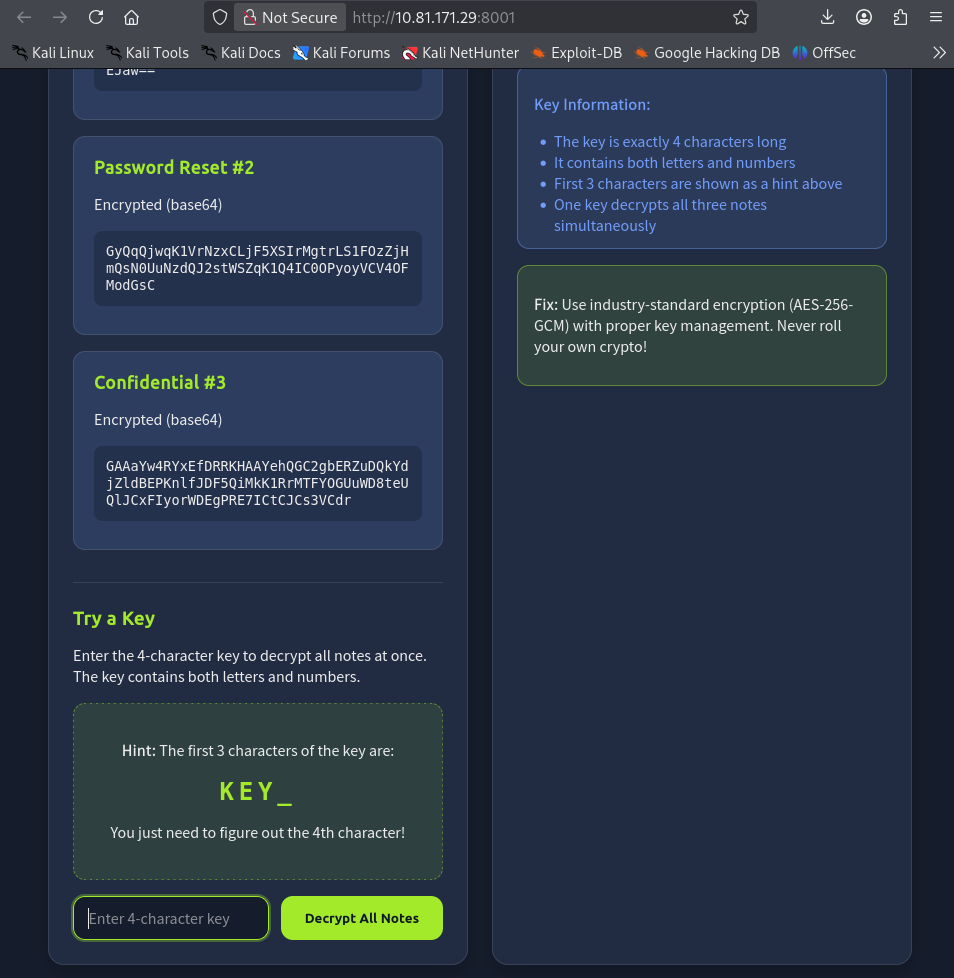Click the Confidential #3 encrypted text
Viewport: 954px width, 978px height.
coord(258,483)
